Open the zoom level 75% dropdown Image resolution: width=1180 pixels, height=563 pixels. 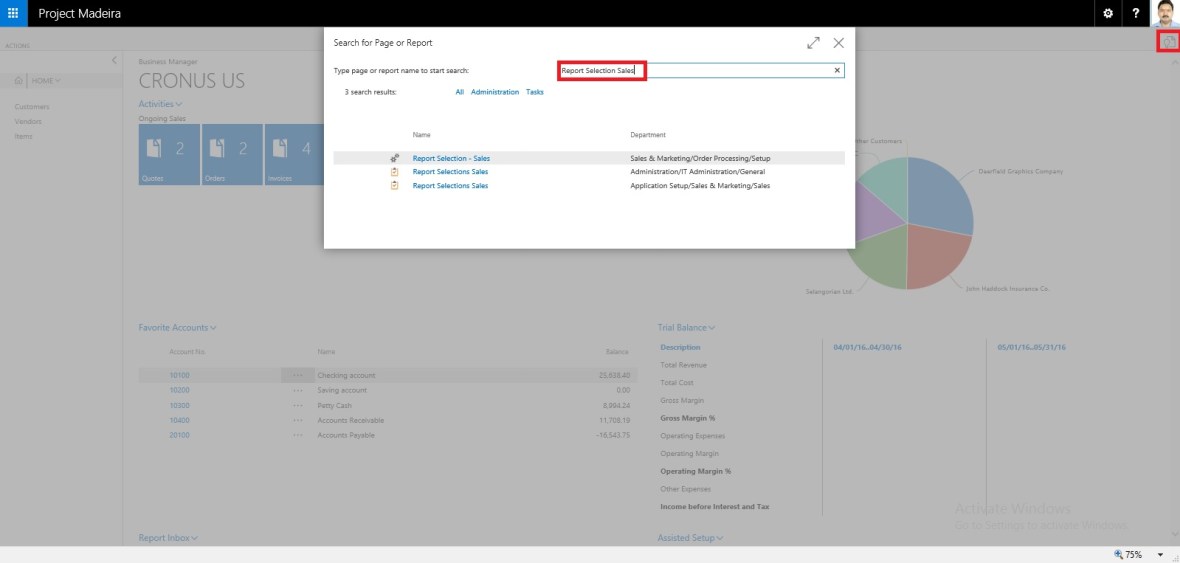(x=1160, y=554)
